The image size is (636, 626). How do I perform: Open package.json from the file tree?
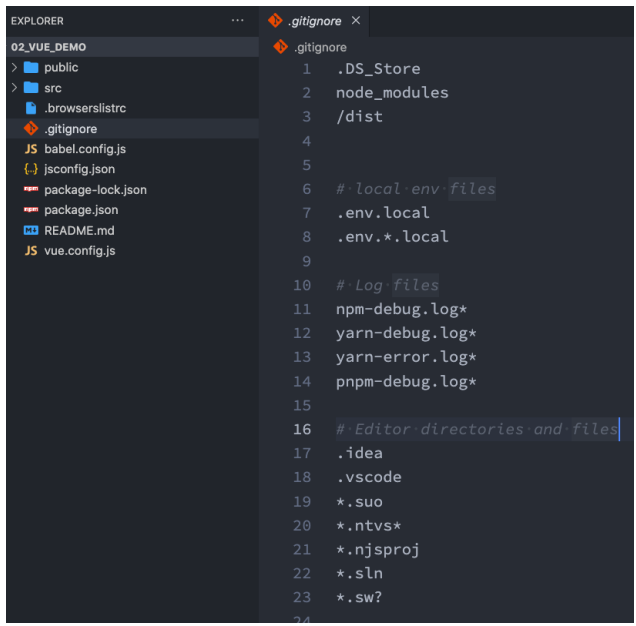(80, 210)
